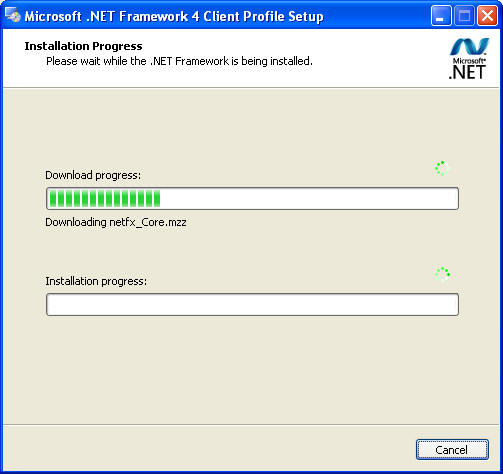Viewport: 503px width, 474px height.
Task: Click the disabled maximize window button
Action: [x=464, y=16]
